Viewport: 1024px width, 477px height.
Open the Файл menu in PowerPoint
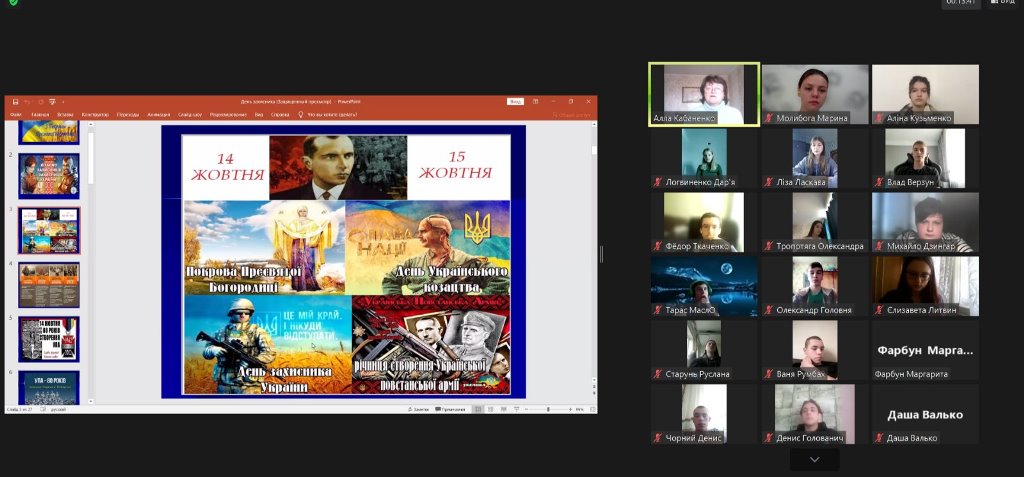(x=16, y=114)
